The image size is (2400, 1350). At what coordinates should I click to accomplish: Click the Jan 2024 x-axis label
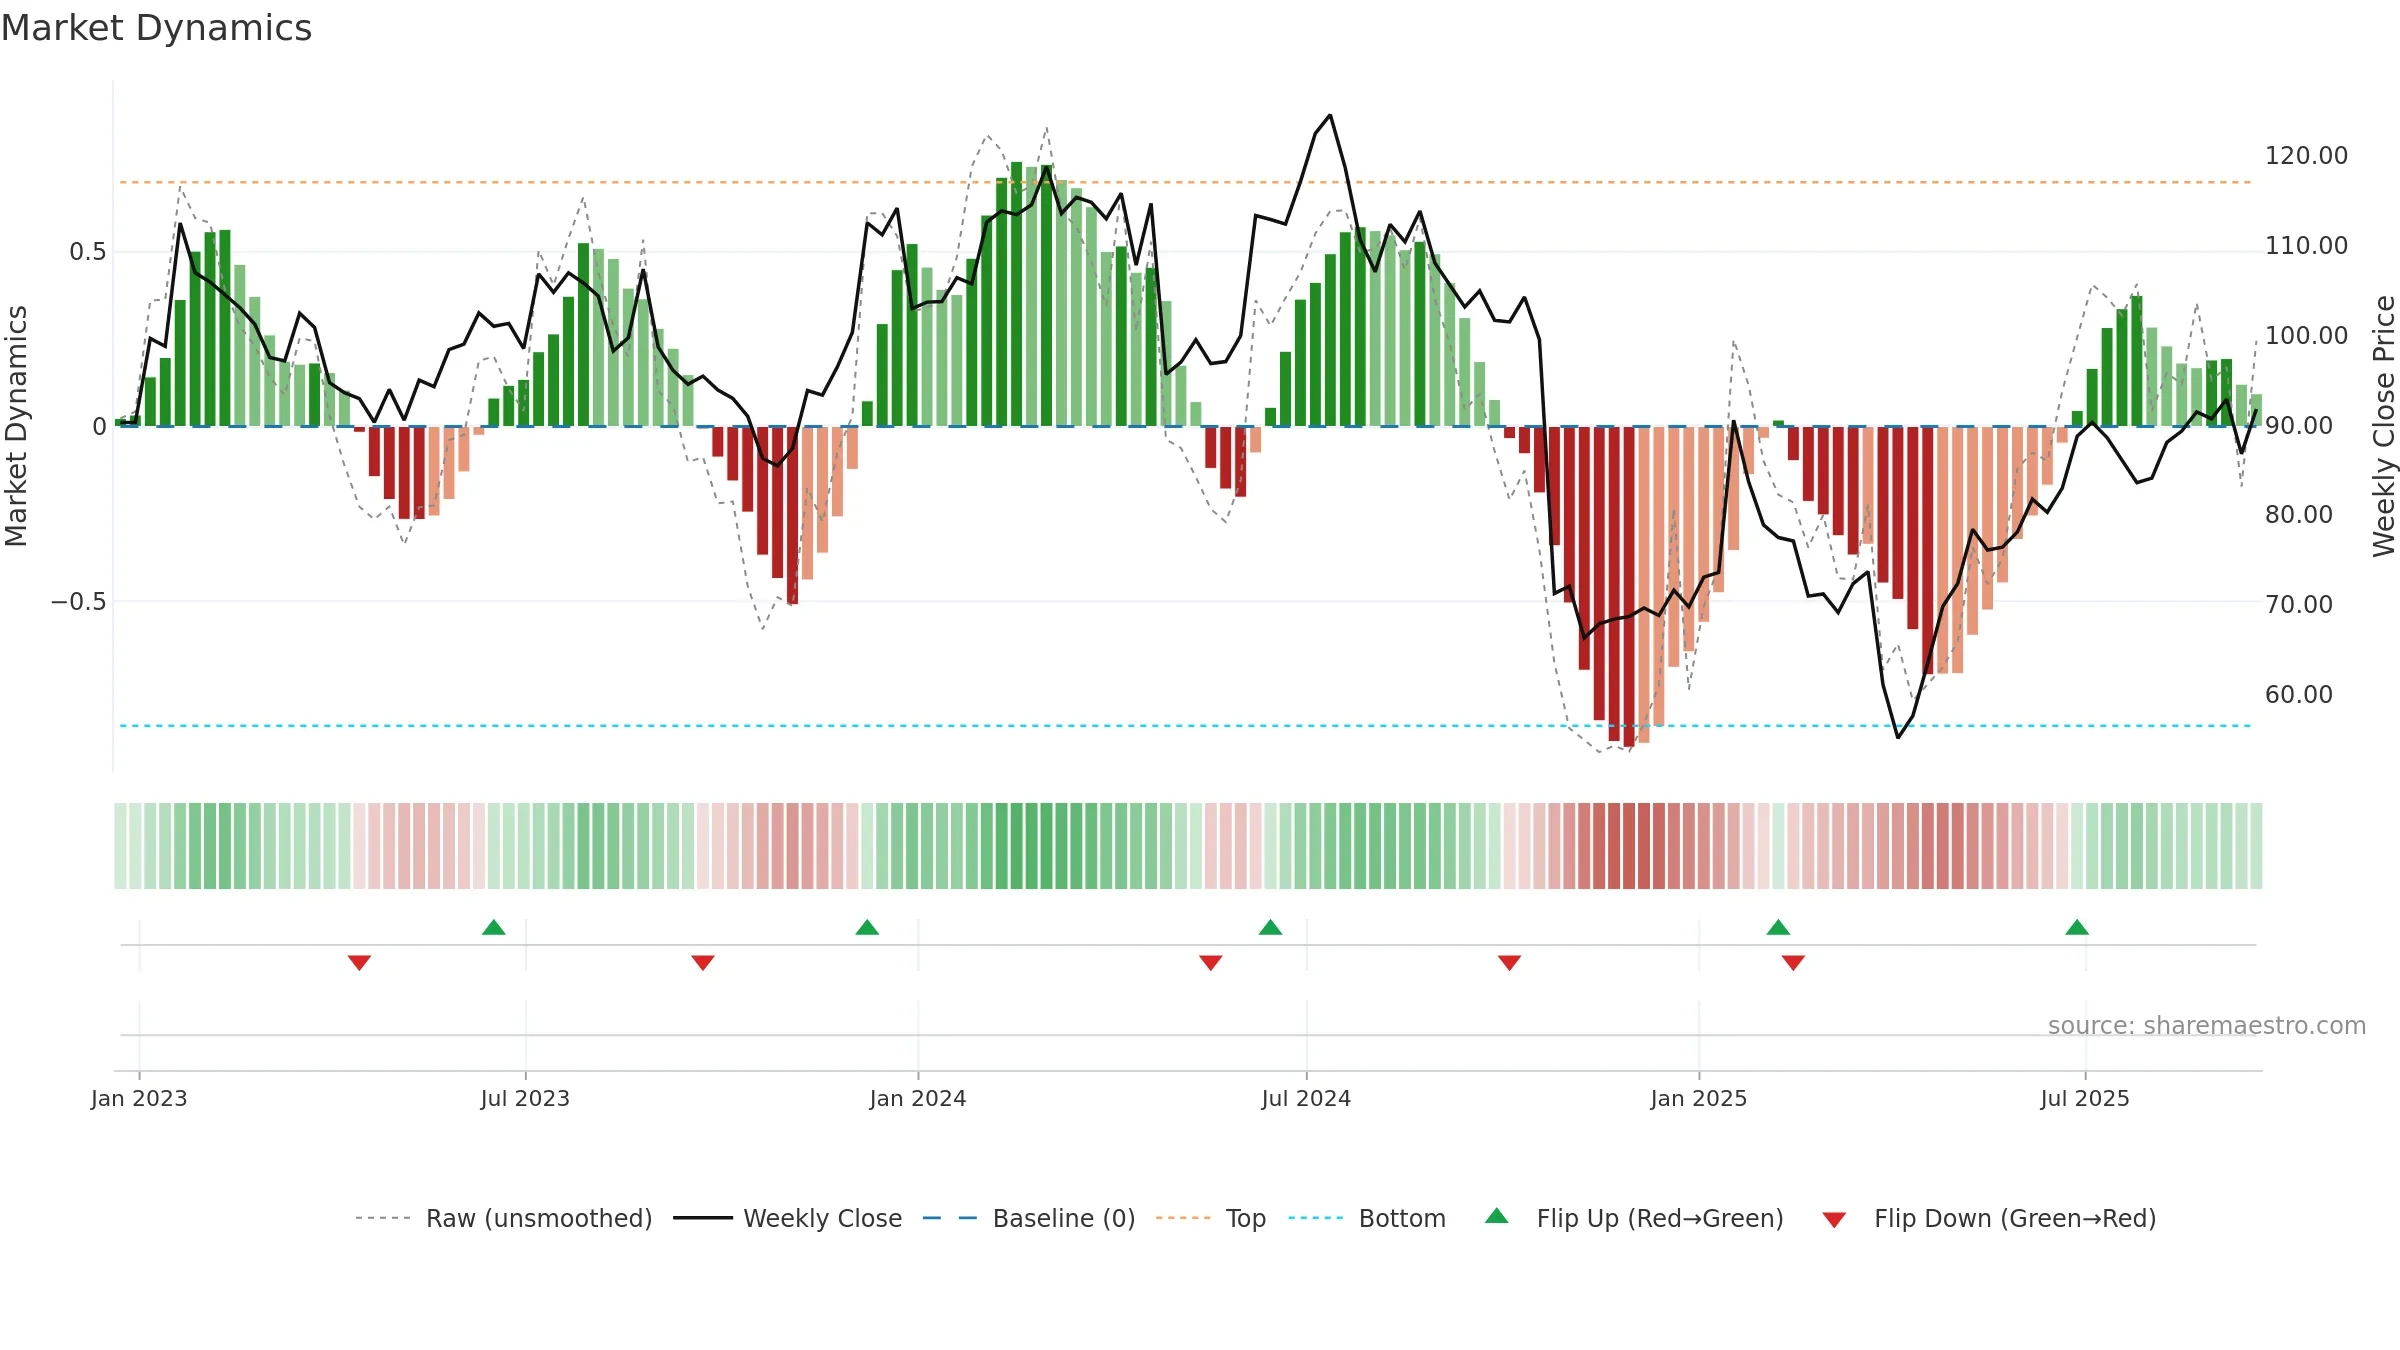pyautogui.click(x=918, y=1098)
